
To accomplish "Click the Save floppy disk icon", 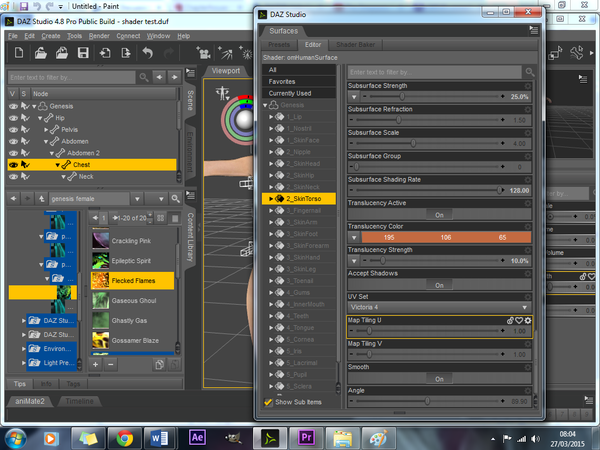I will pos(83,52).
